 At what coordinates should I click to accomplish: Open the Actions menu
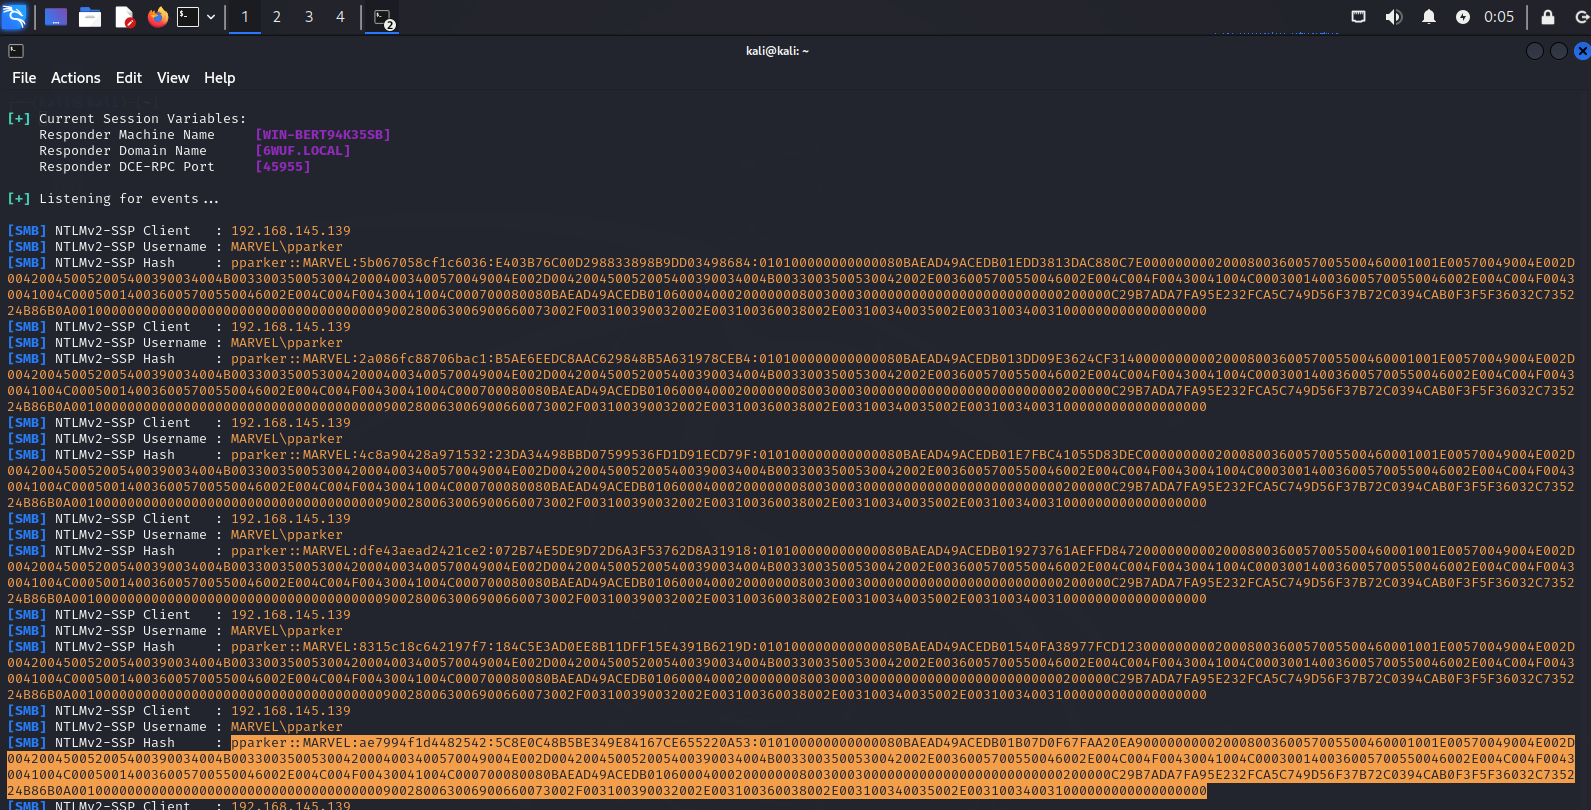tap(76, 78)
